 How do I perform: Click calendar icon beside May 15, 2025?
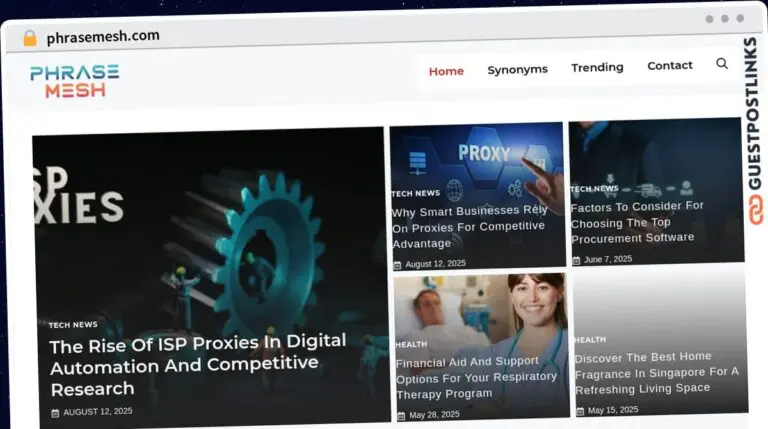580,411
